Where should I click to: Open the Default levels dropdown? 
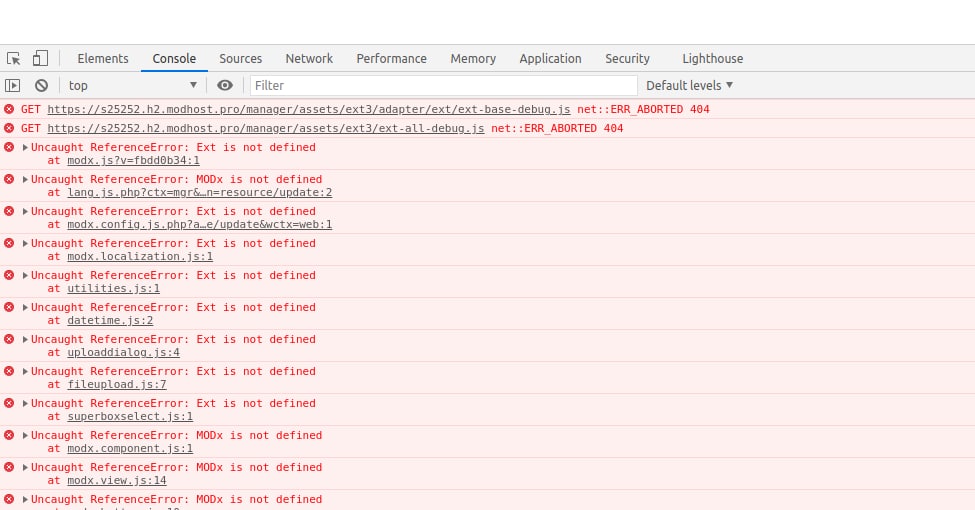point(690,85)
